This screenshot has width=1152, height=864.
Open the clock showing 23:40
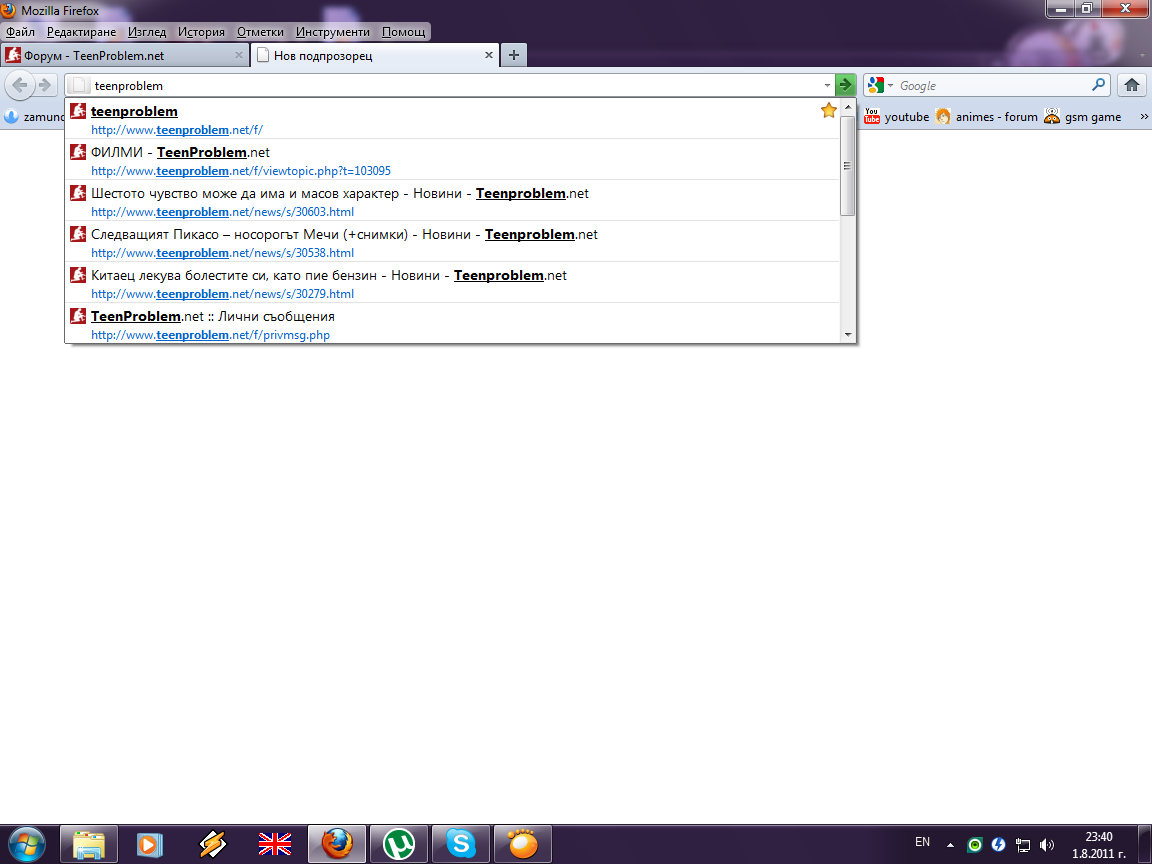point(1099,845)
